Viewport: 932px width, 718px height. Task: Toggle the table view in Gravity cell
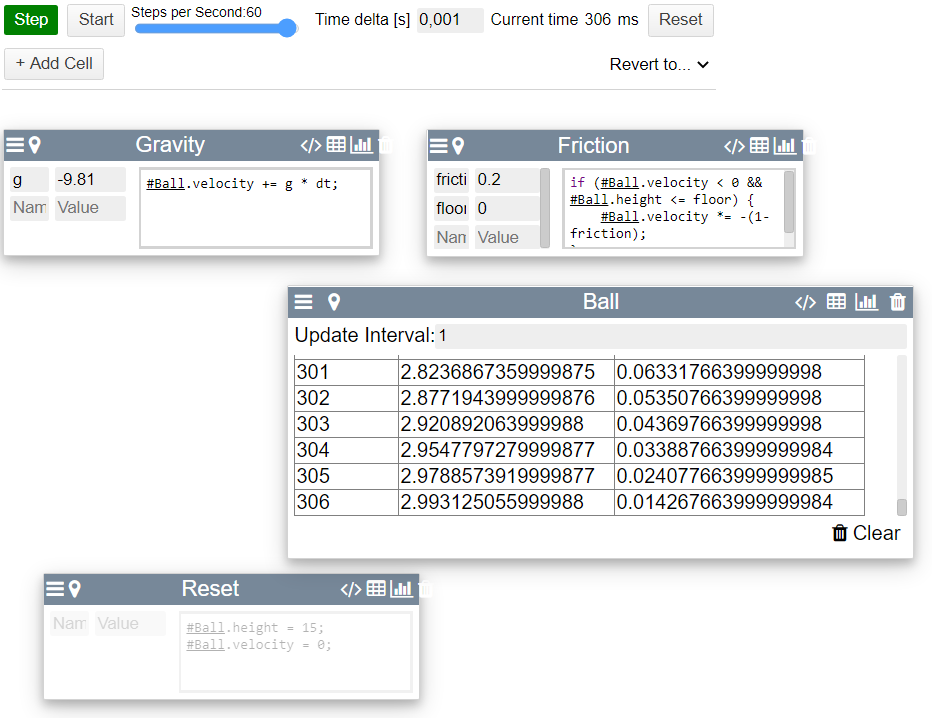pyautogui.click(x=336, y=145)
